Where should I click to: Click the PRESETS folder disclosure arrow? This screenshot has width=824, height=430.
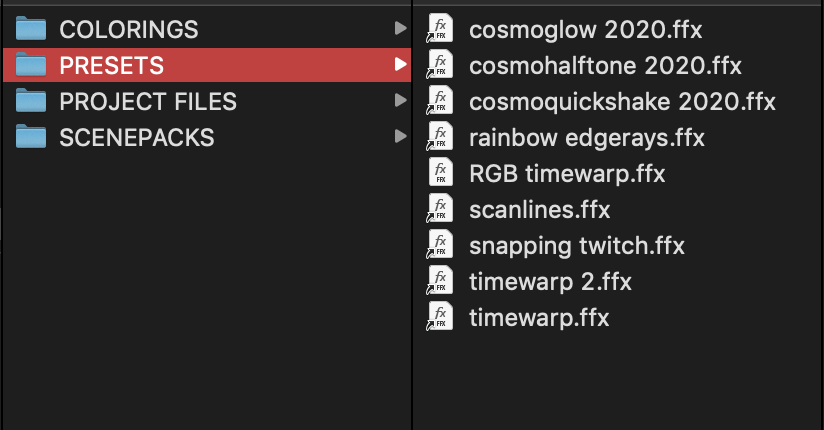pos(400,65)
